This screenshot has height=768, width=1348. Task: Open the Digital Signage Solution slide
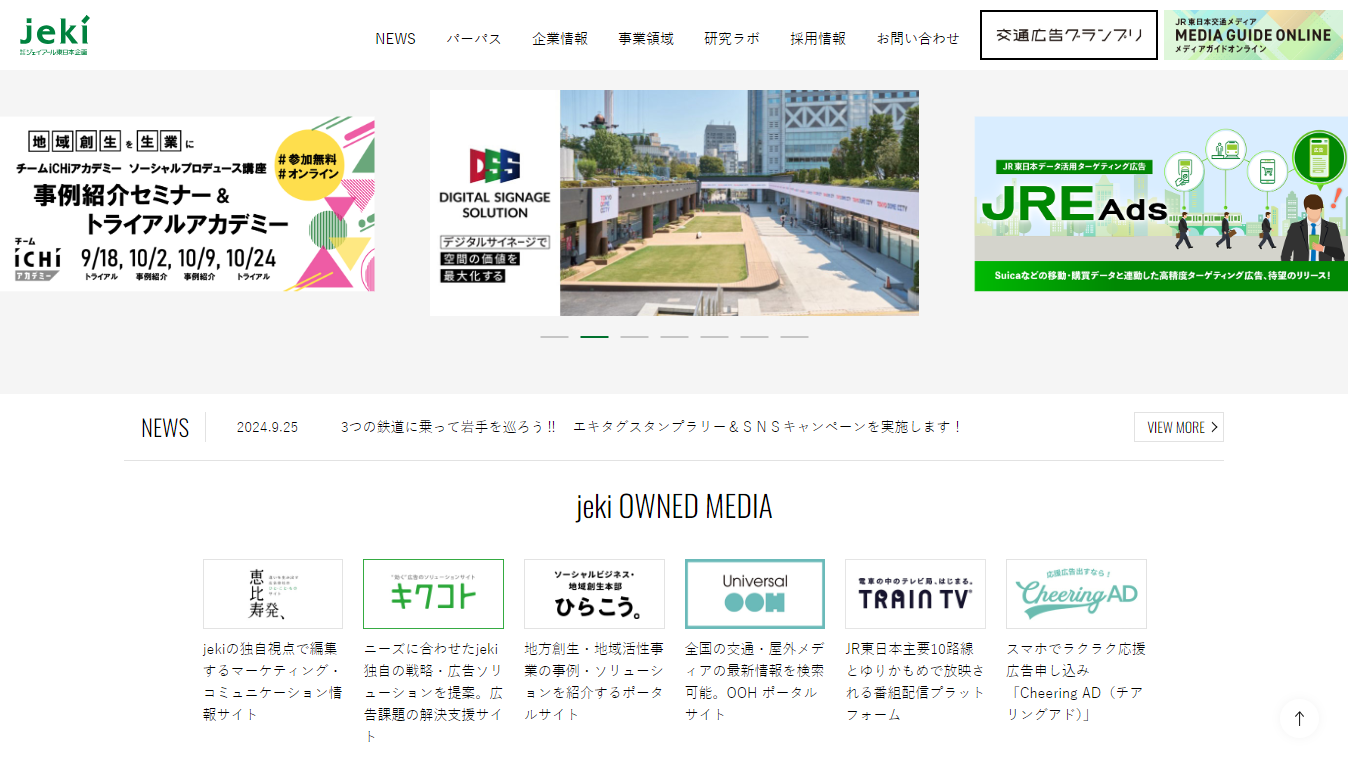(674, 203)
